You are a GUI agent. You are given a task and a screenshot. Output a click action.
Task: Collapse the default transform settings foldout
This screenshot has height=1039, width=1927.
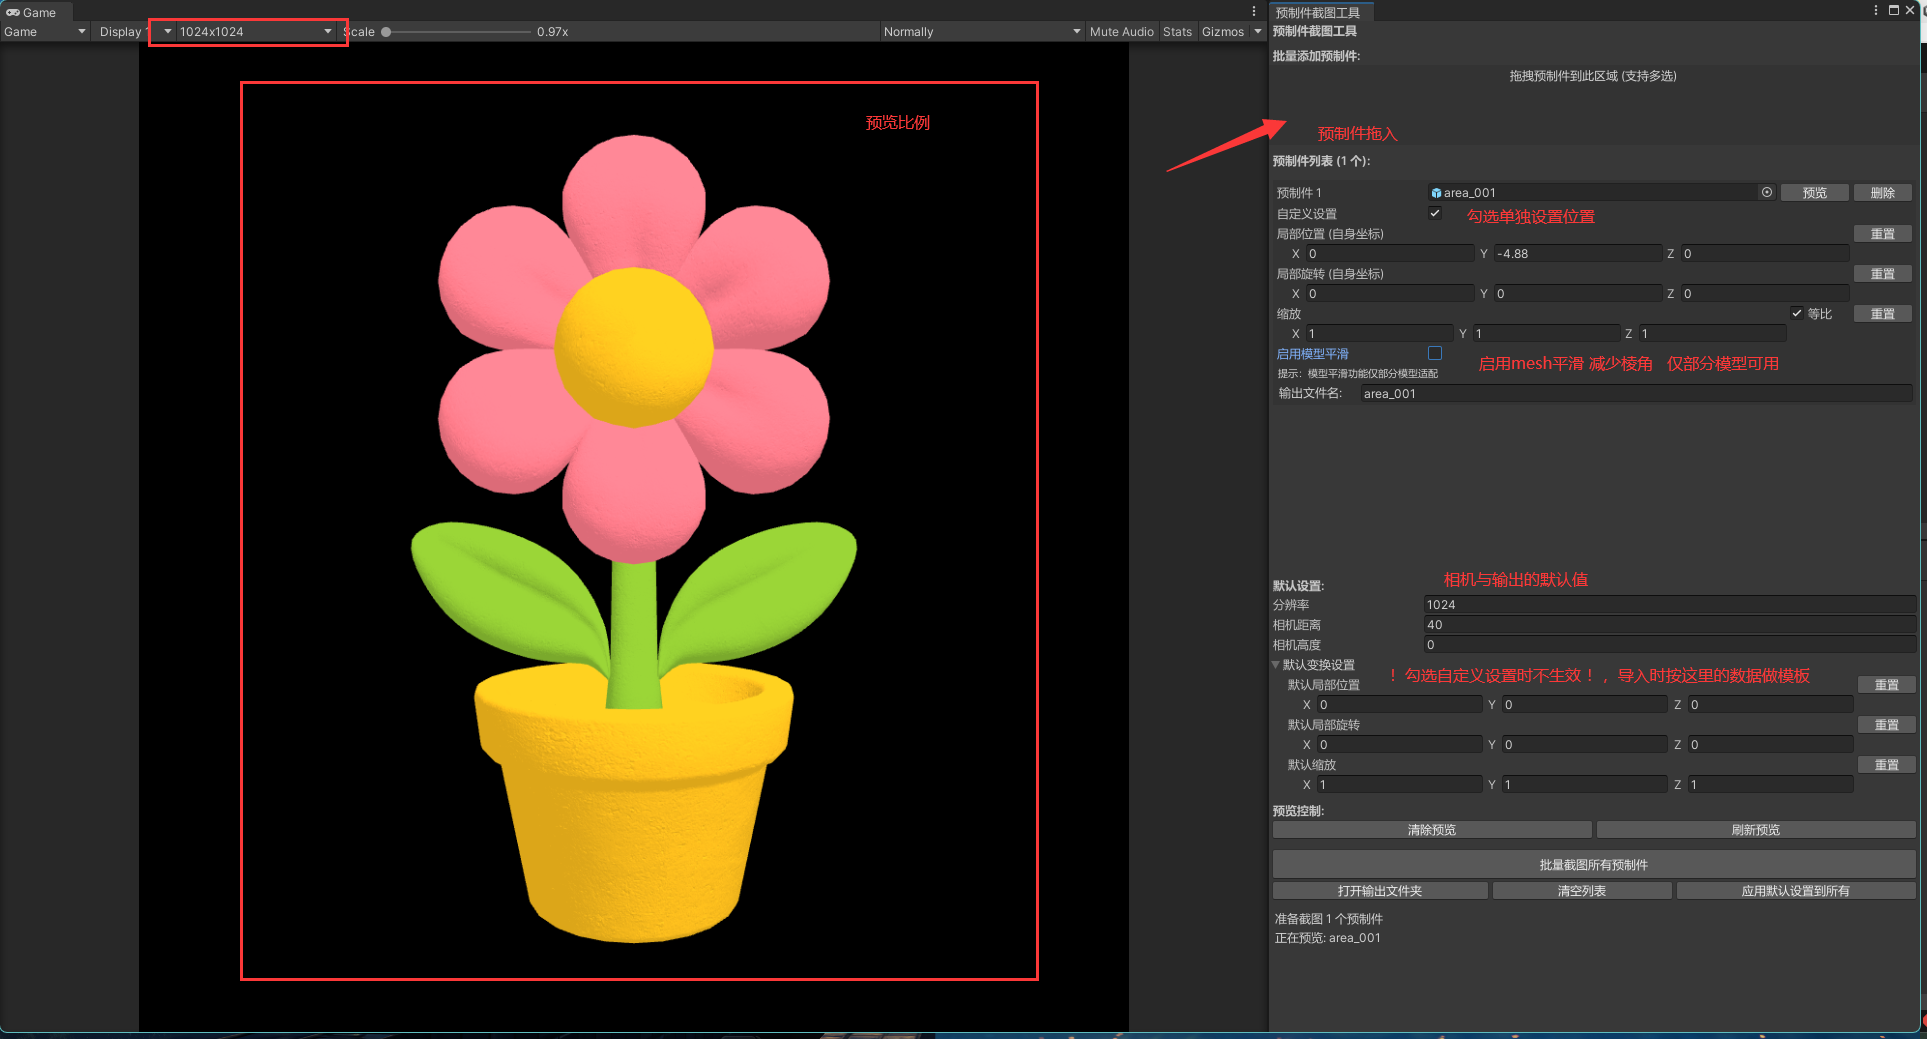tap(1276, 665)
